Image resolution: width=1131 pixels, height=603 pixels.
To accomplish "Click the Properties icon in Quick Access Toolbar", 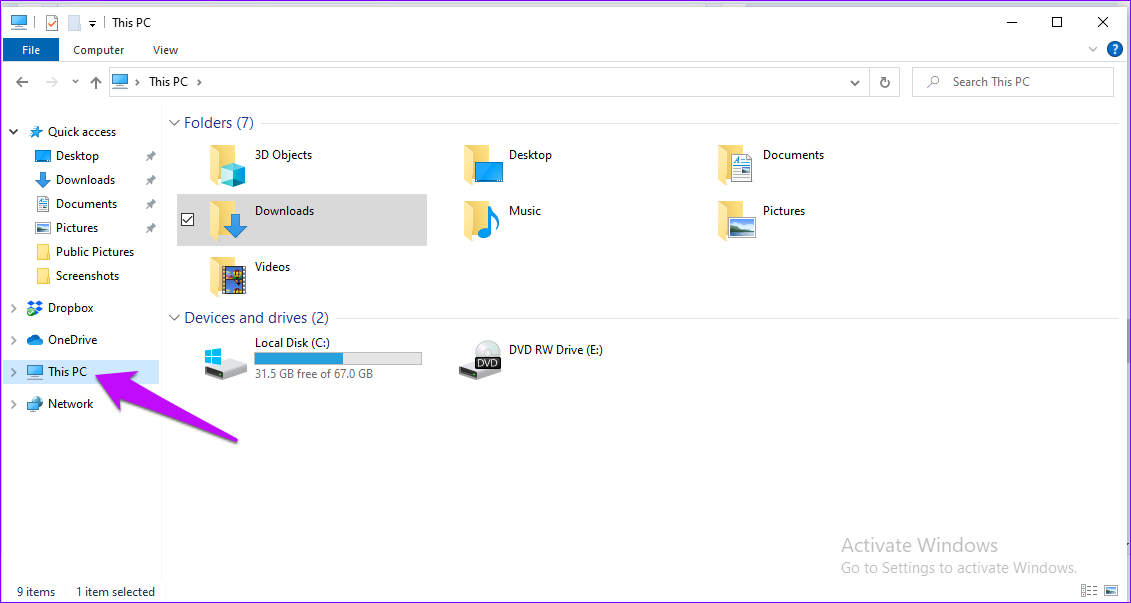I will pyautogui.click(x=52, y=23).
